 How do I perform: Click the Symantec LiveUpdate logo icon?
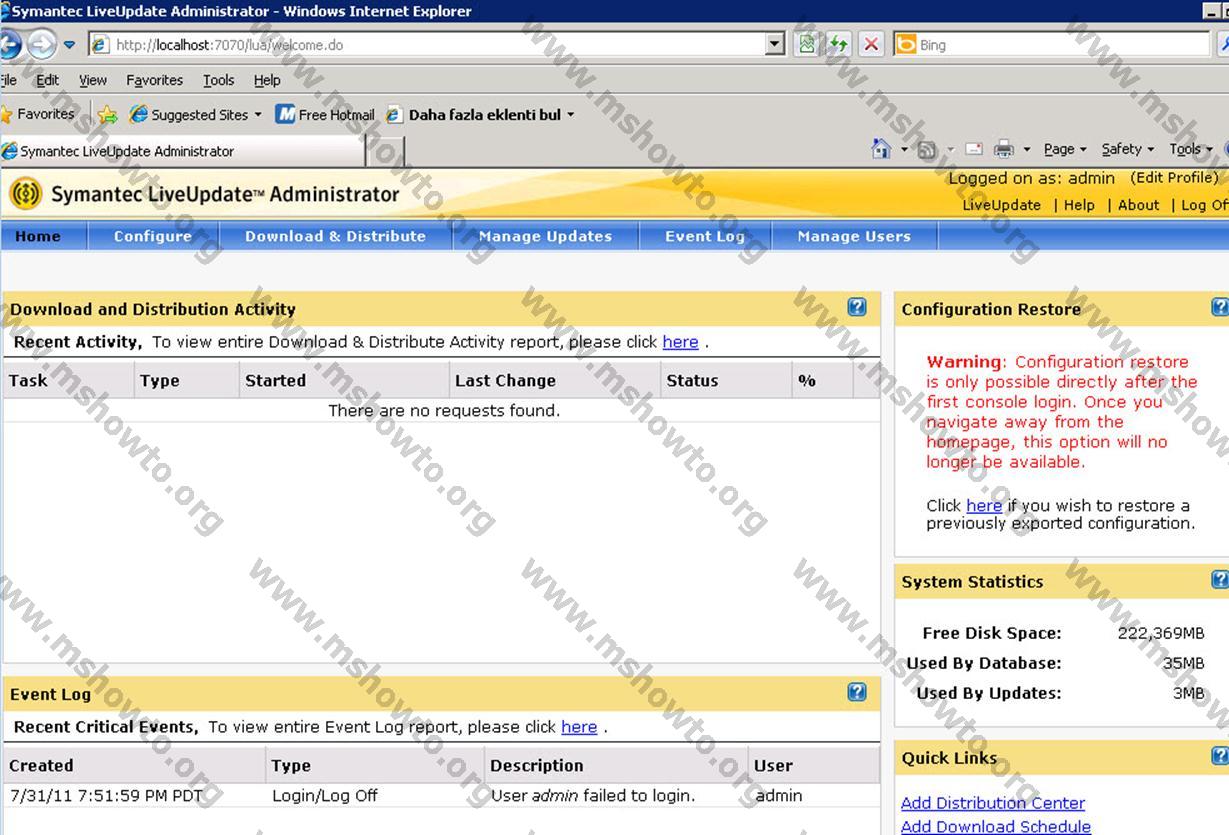point(25,194)
